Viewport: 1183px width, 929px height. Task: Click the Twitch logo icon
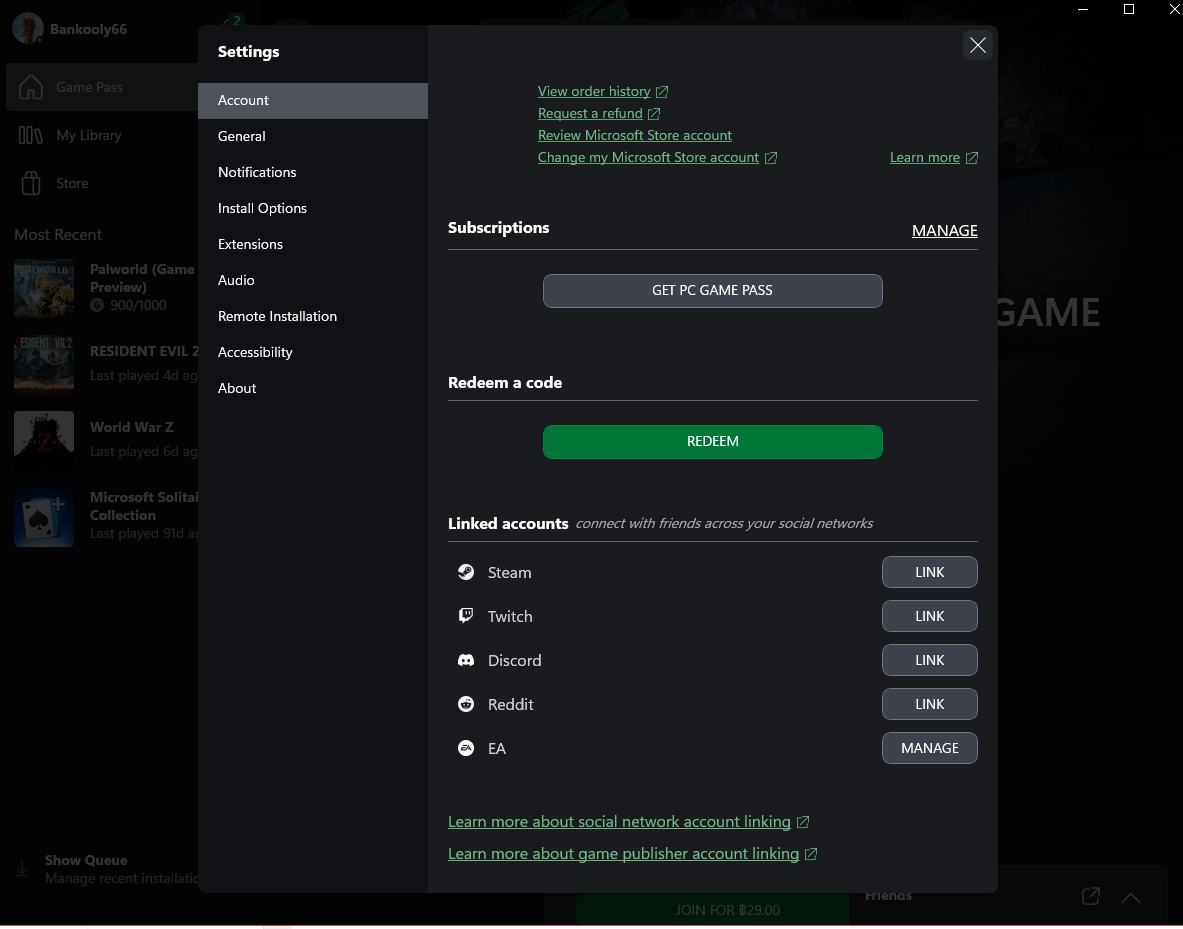[466, 616]
